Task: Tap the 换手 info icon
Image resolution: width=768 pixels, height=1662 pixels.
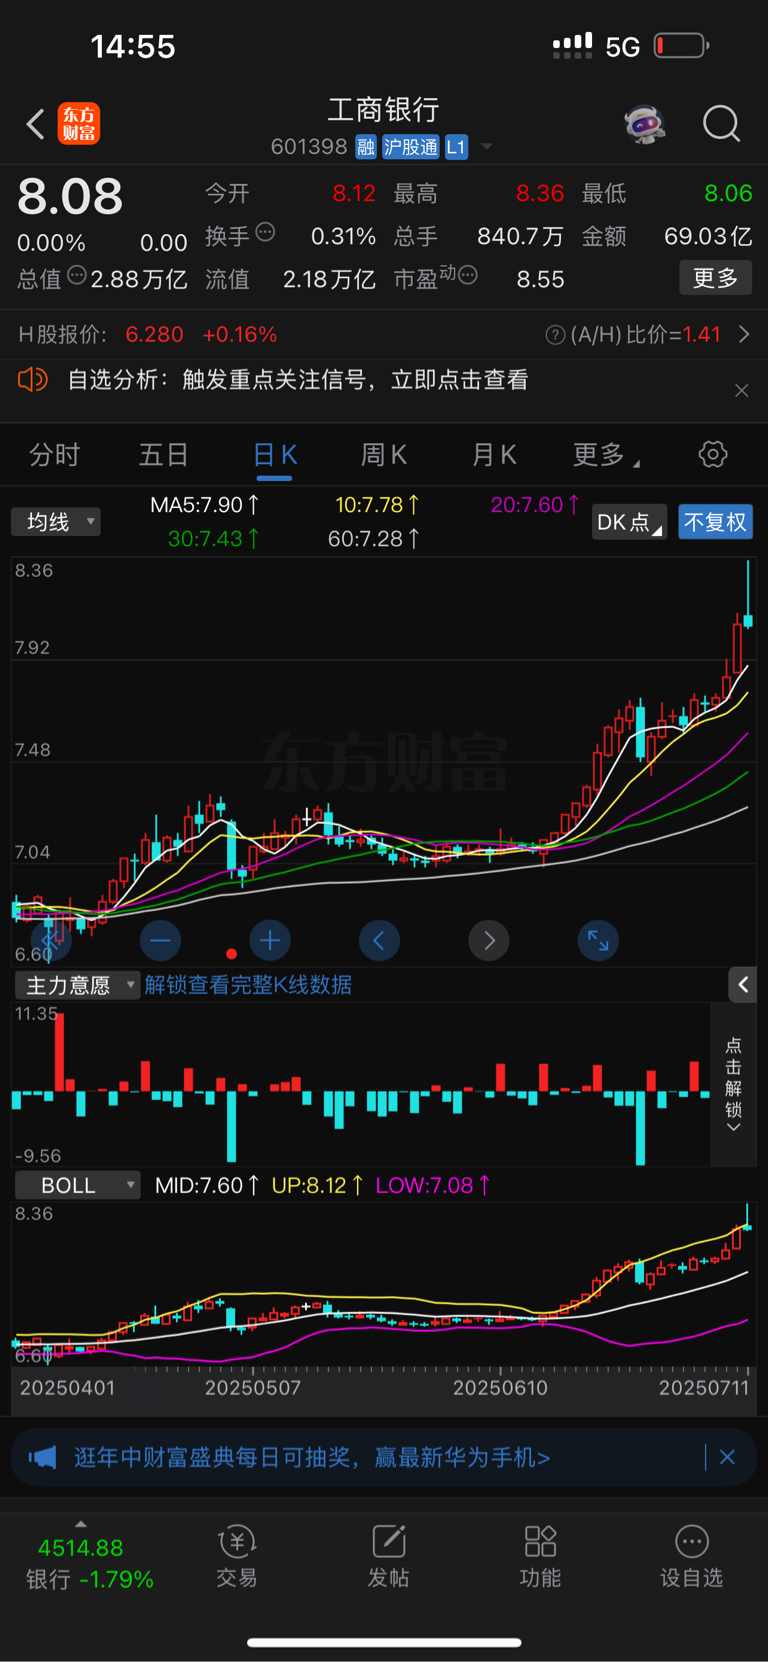Action: [x=265, y=233]
